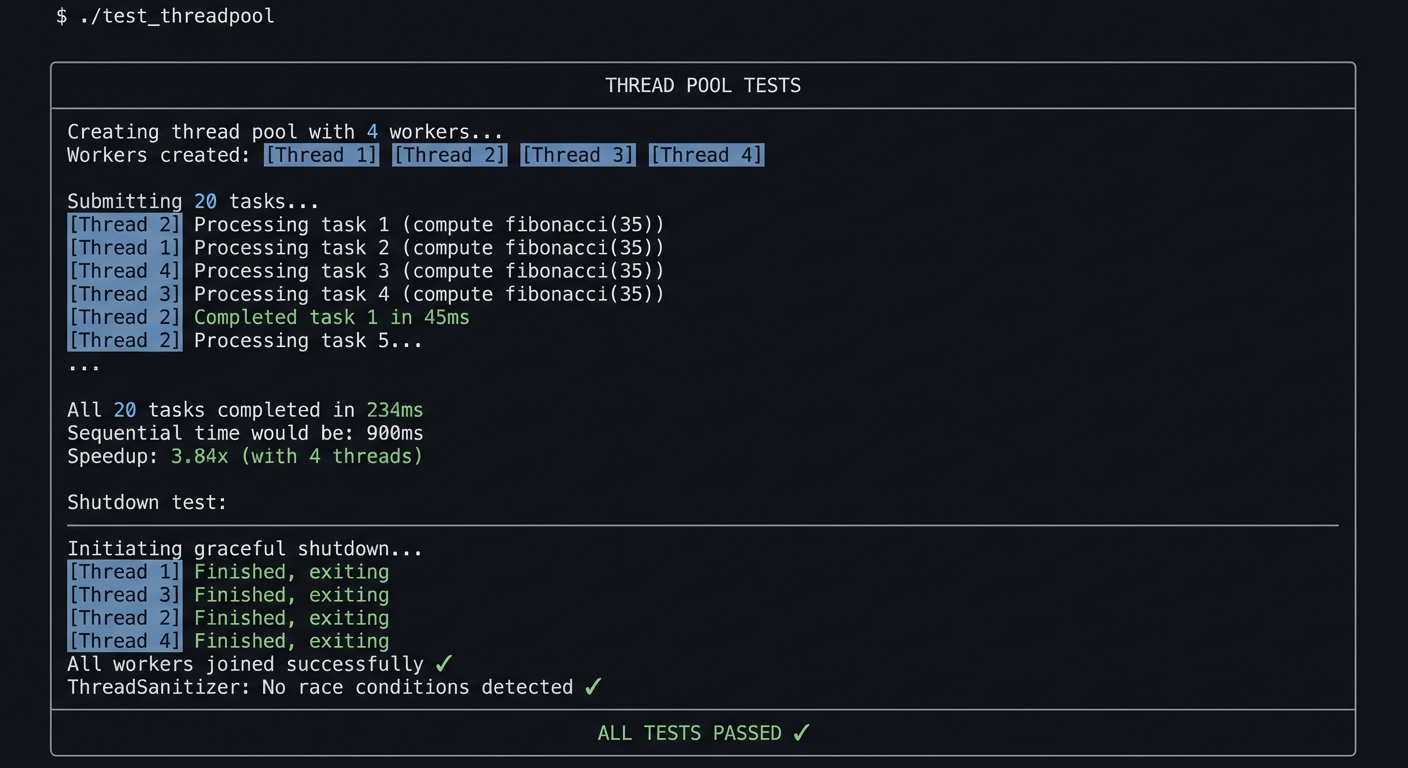Select the [Thread 3] badge in Workers created
The image size is (1408, 768).
coord(577,155)
